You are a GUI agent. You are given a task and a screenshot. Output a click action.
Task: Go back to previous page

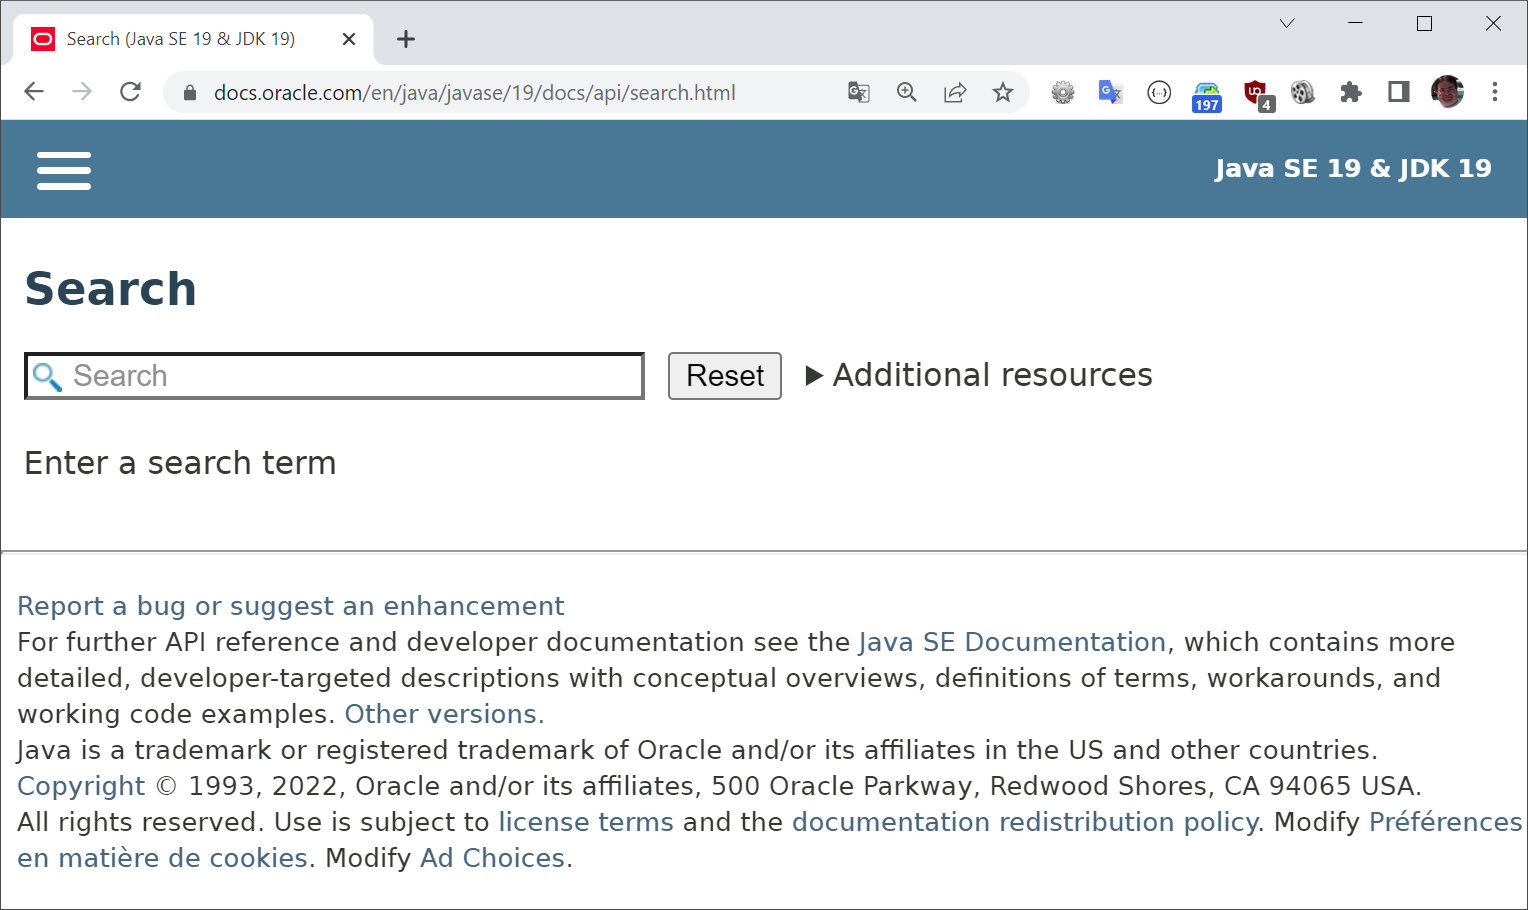point(34,92)
